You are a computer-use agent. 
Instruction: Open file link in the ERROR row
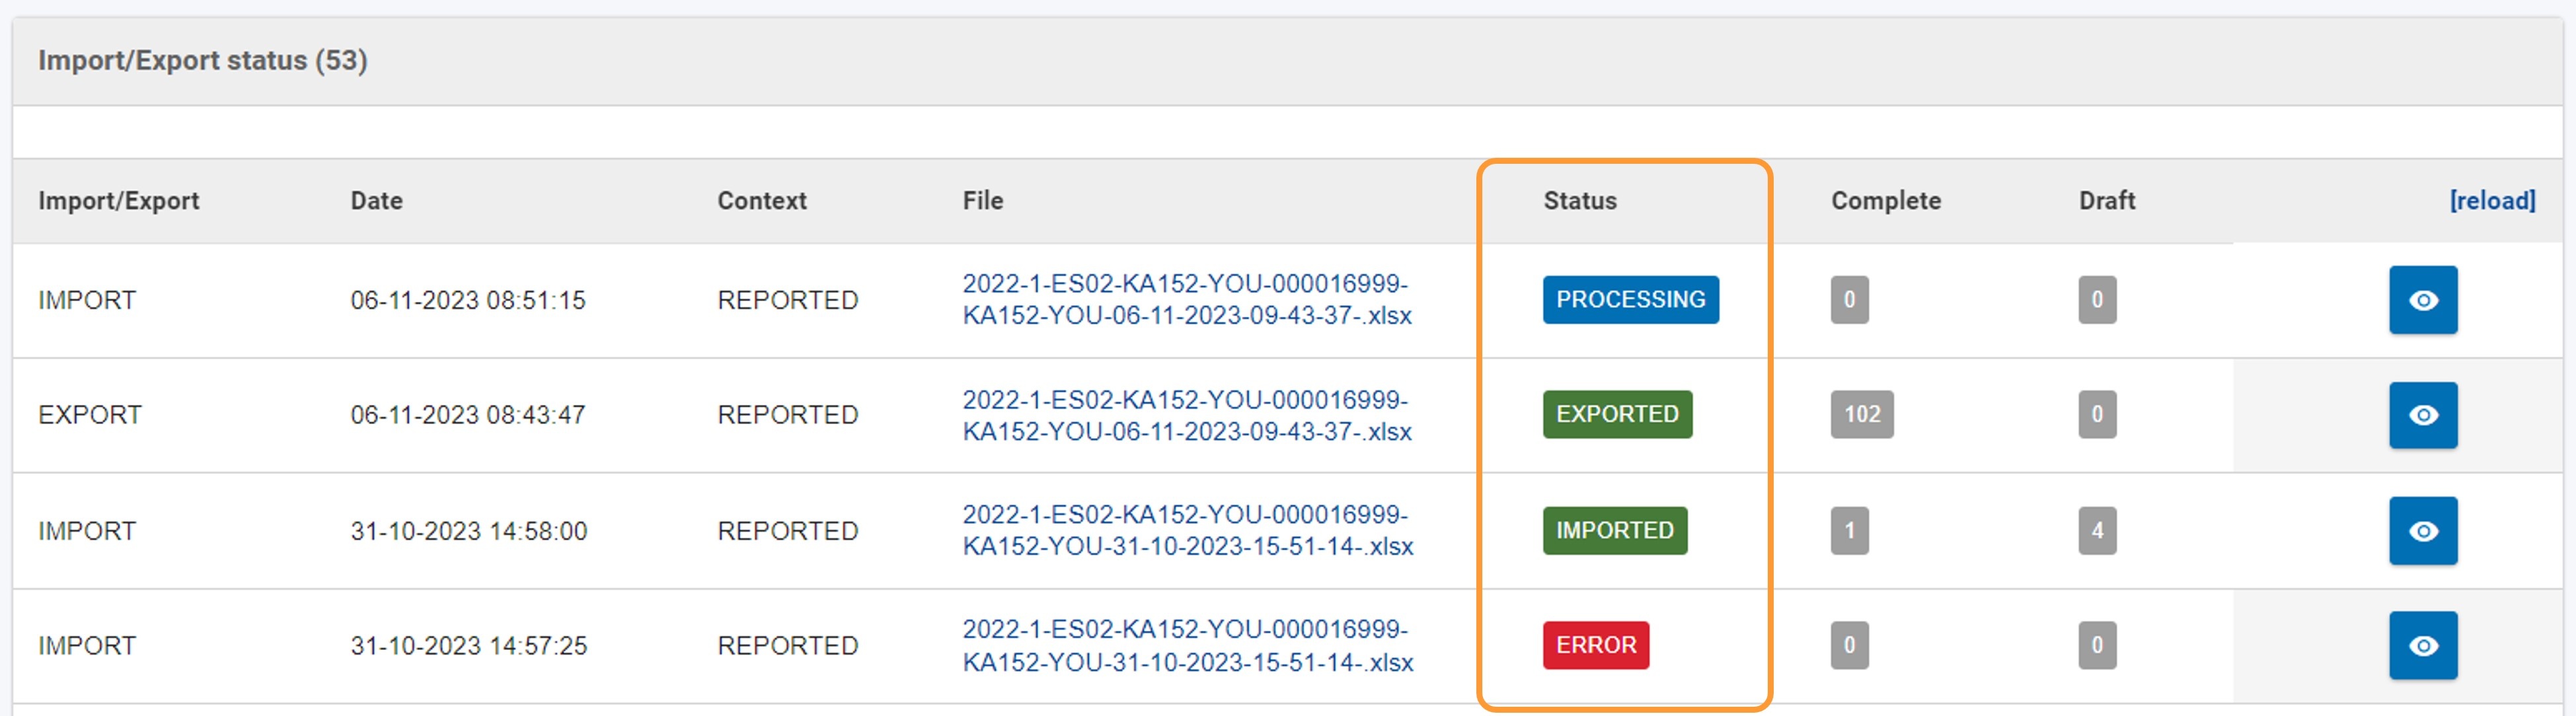point(1188,646)
